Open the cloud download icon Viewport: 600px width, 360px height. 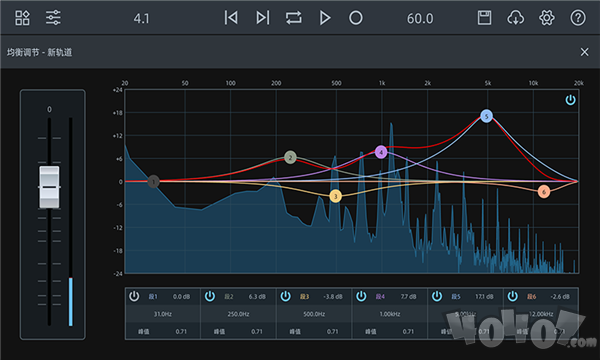click(515, 18)
